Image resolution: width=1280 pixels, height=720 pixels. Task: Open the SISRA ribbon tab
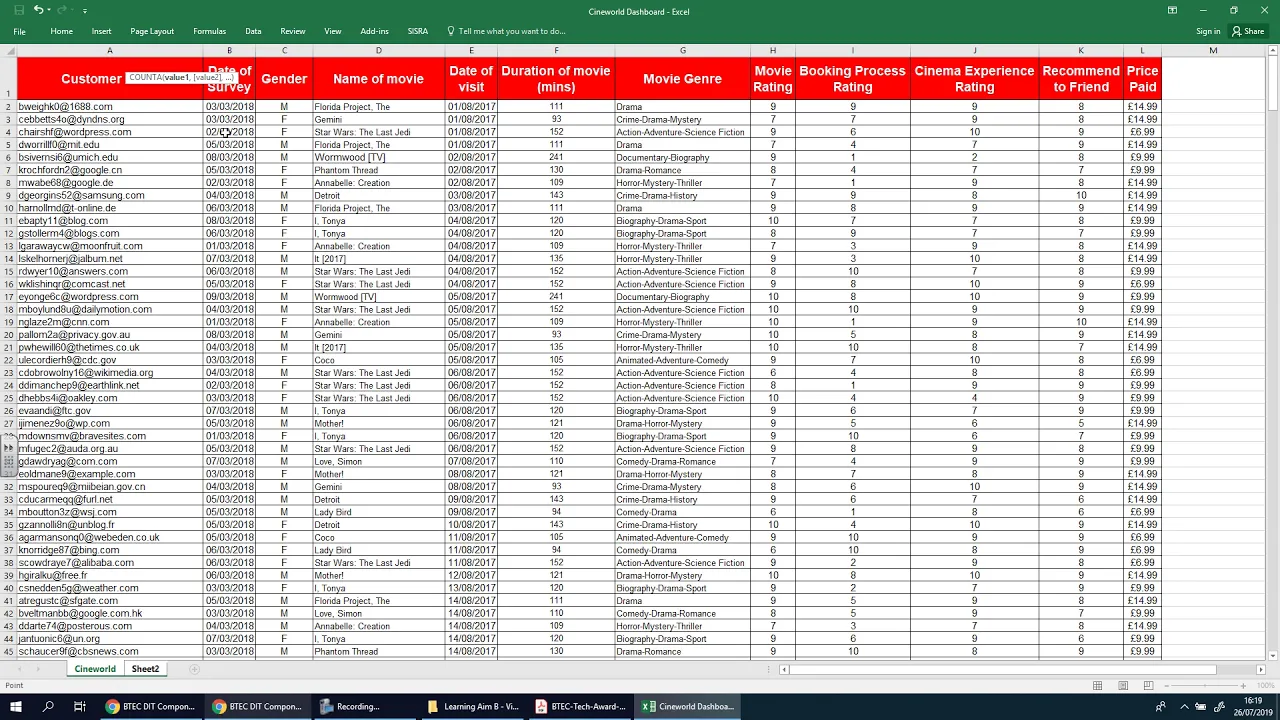[418, 31]
